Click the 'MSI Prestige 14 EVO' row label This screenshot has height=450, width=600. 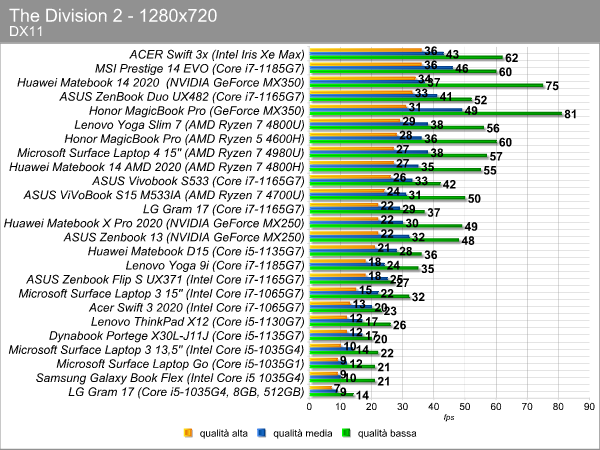pyautogui.click(x=200, y=69)
